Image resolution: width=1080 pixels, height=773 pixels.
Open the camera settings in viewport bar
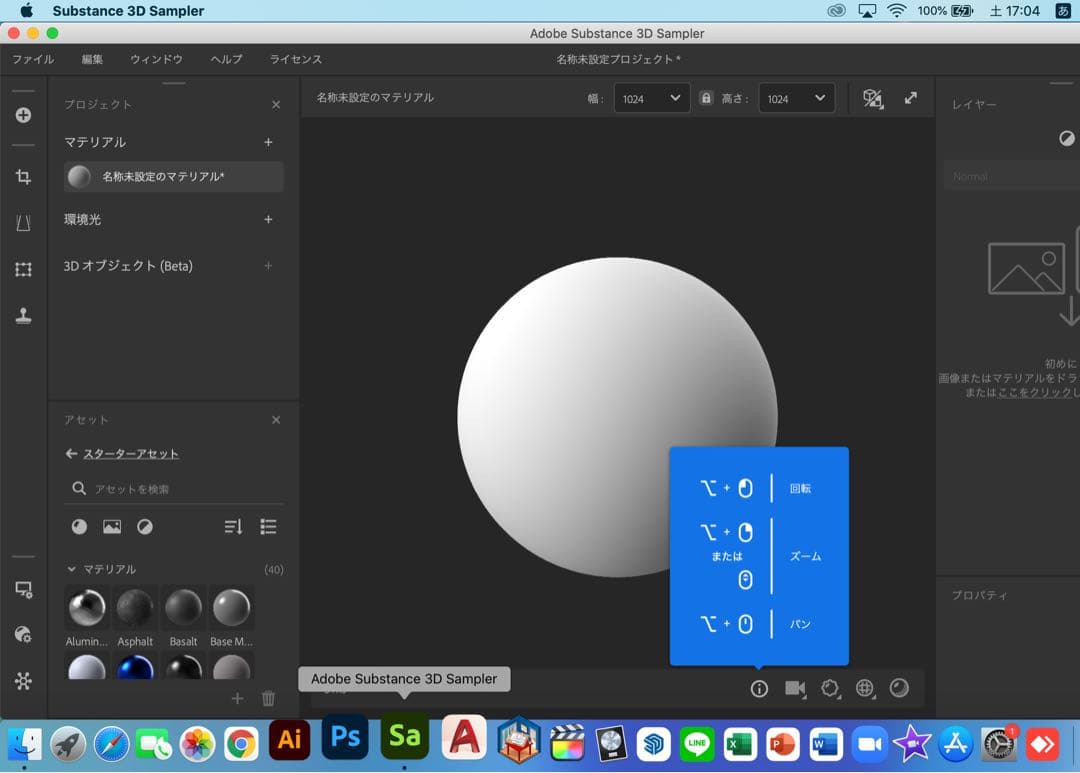coord(795,688)
